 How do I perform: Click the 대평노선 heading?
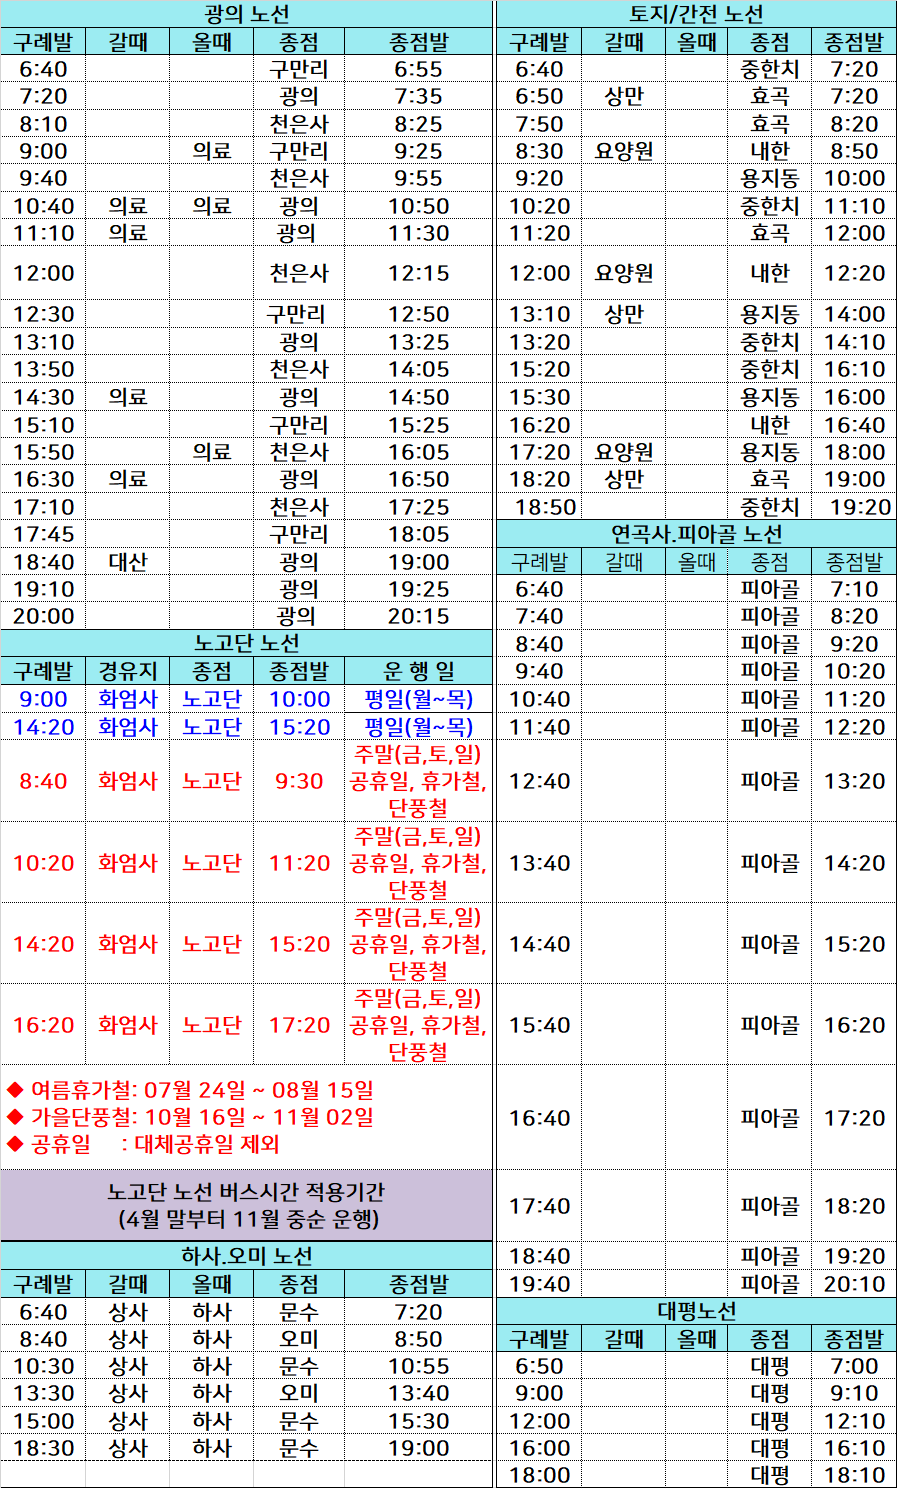696,1311
